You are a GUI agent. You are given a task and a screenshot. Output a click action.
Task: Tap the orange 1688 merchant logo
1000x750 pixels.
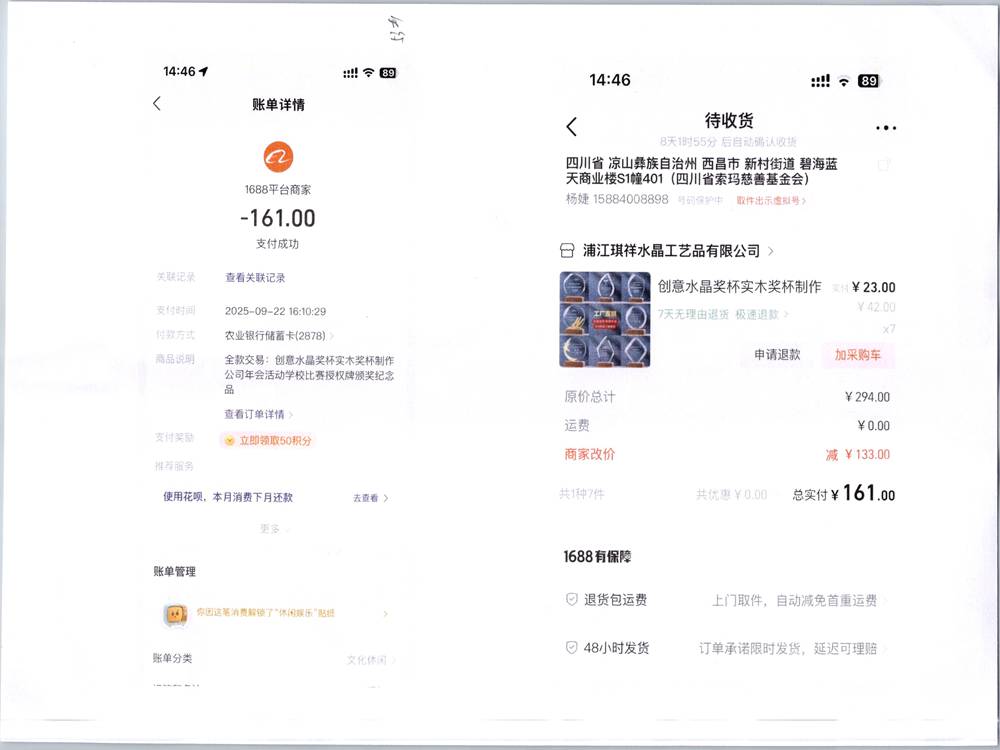(278, 157)
